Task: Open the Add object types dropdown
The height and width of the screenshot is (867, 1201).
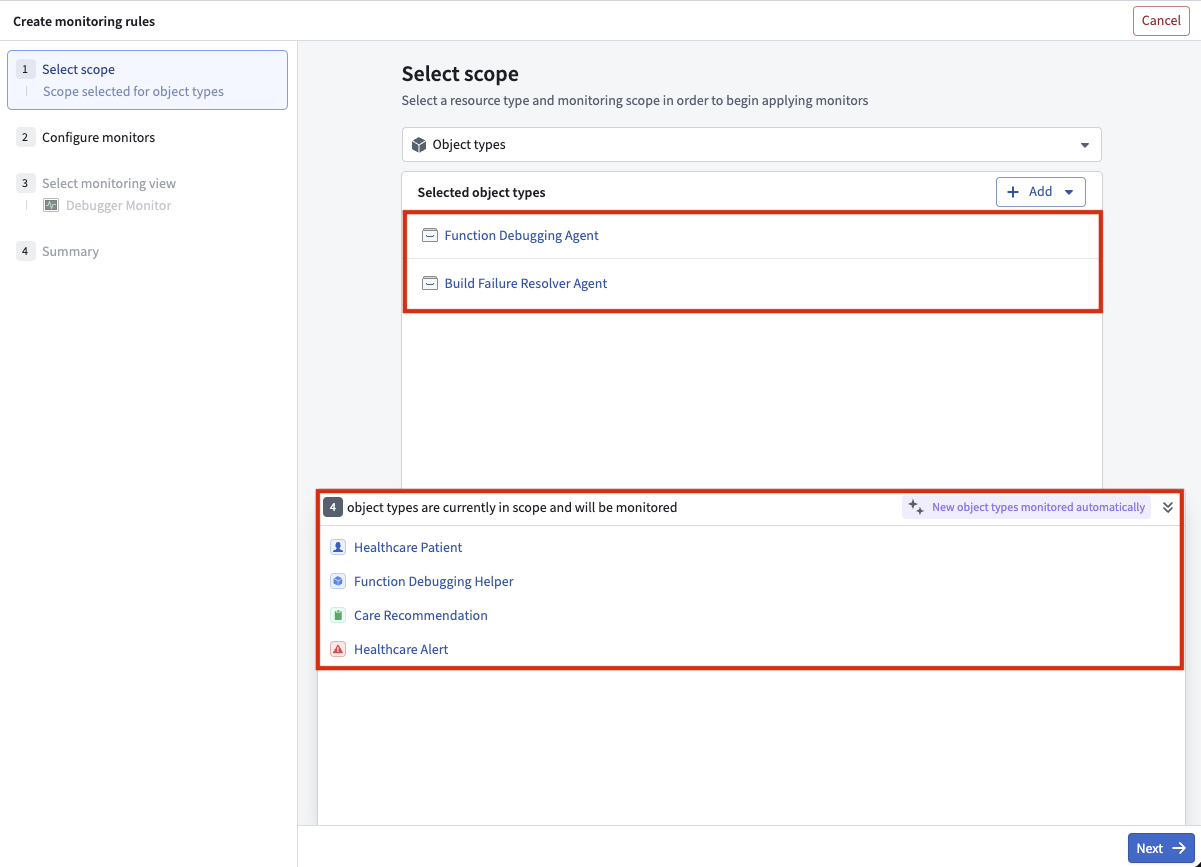Action: [x=1040, y=192]
